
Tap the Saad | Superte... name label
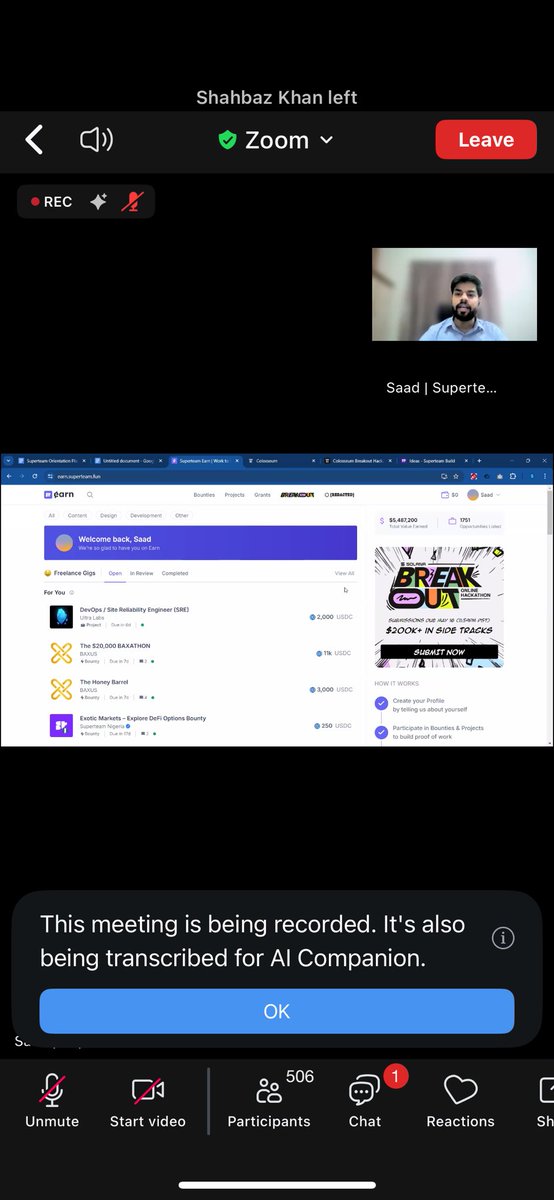441,387
